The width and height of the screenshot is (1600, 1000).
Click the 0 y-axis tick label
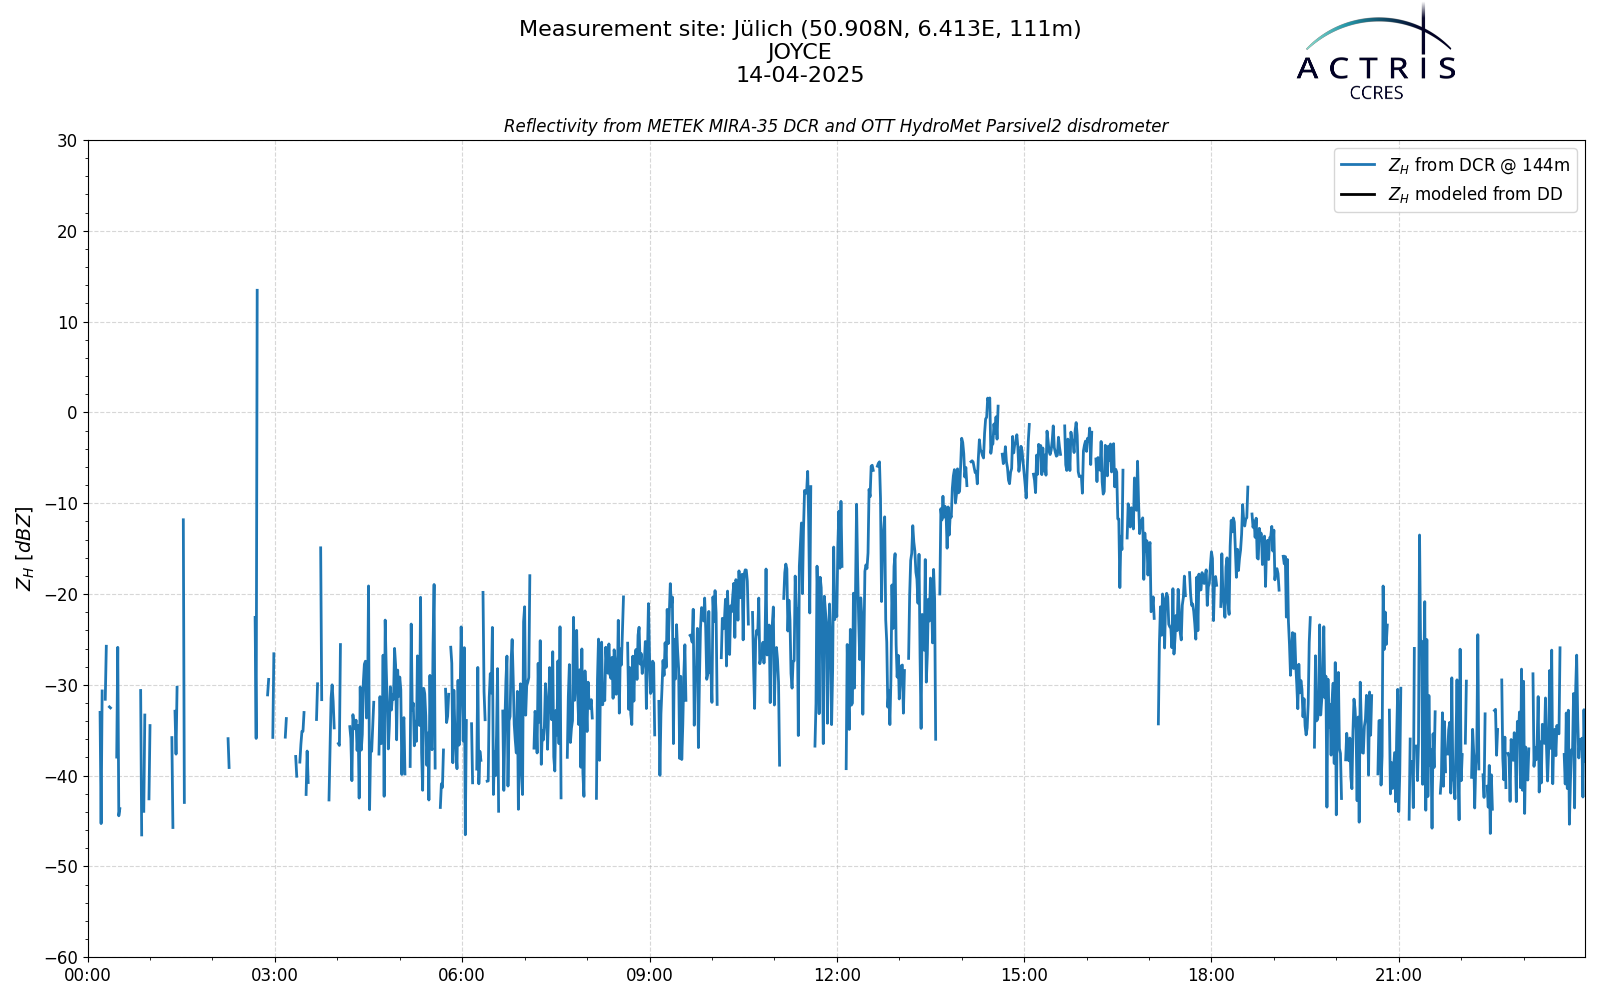(72, 413)
